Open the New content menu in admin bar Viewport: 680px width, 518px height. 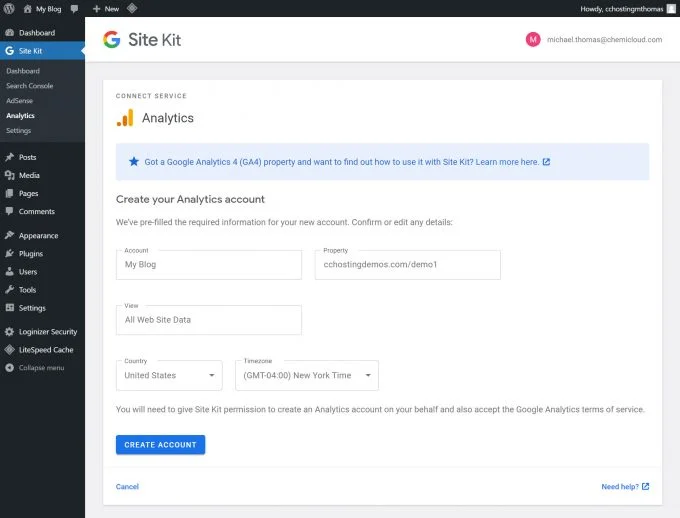click(106, 9)
